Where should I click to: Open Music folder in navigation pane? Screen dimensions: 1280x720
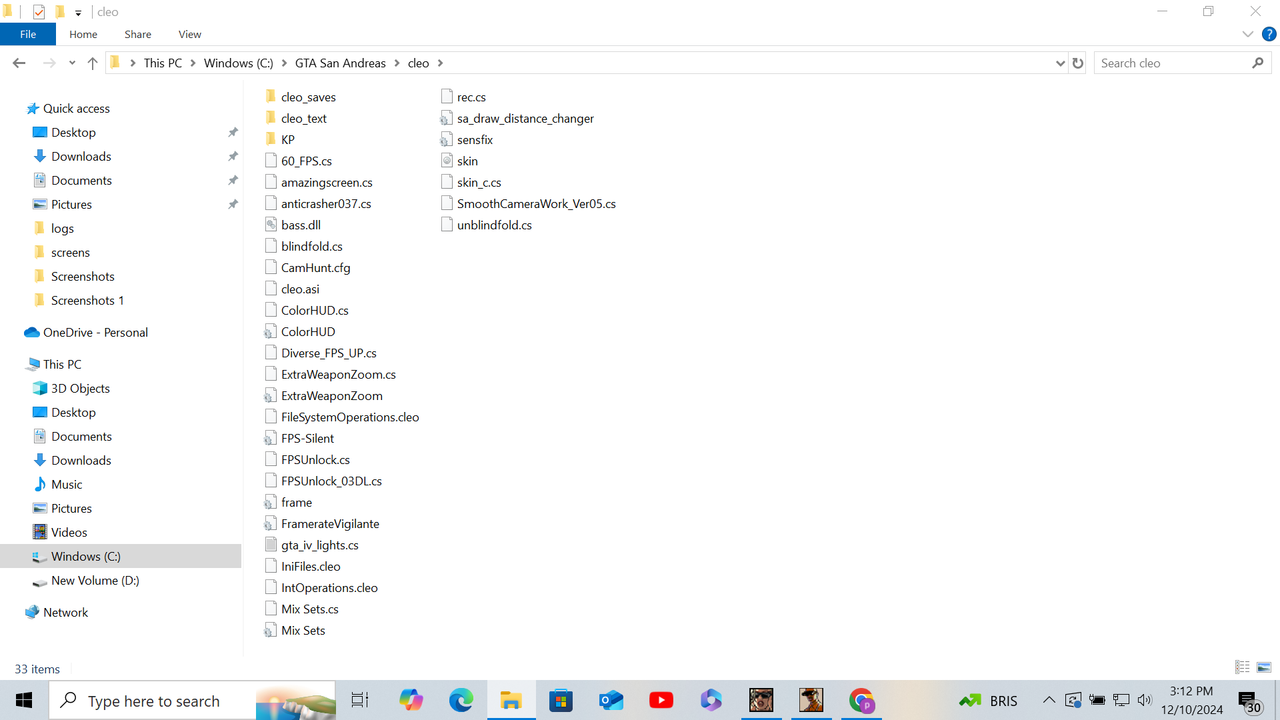(67, 484)
